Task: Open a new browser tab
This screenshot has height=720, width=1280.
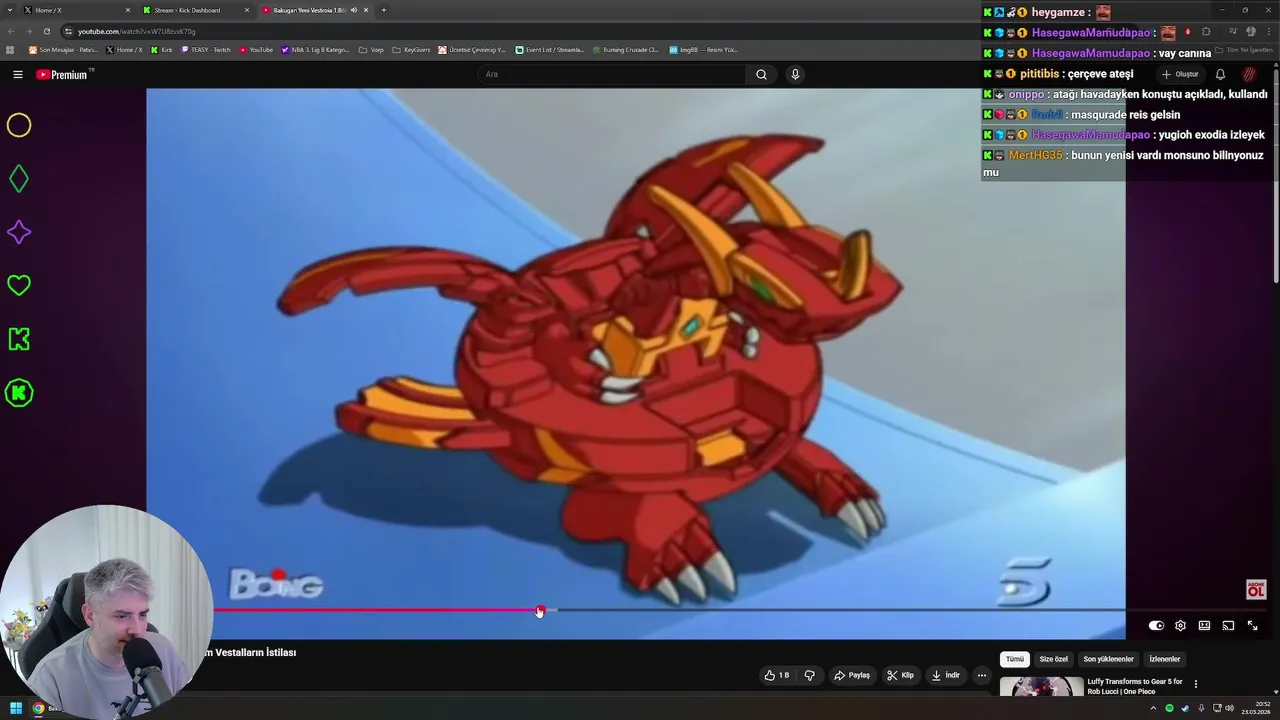Action: [x=383, y=10]
